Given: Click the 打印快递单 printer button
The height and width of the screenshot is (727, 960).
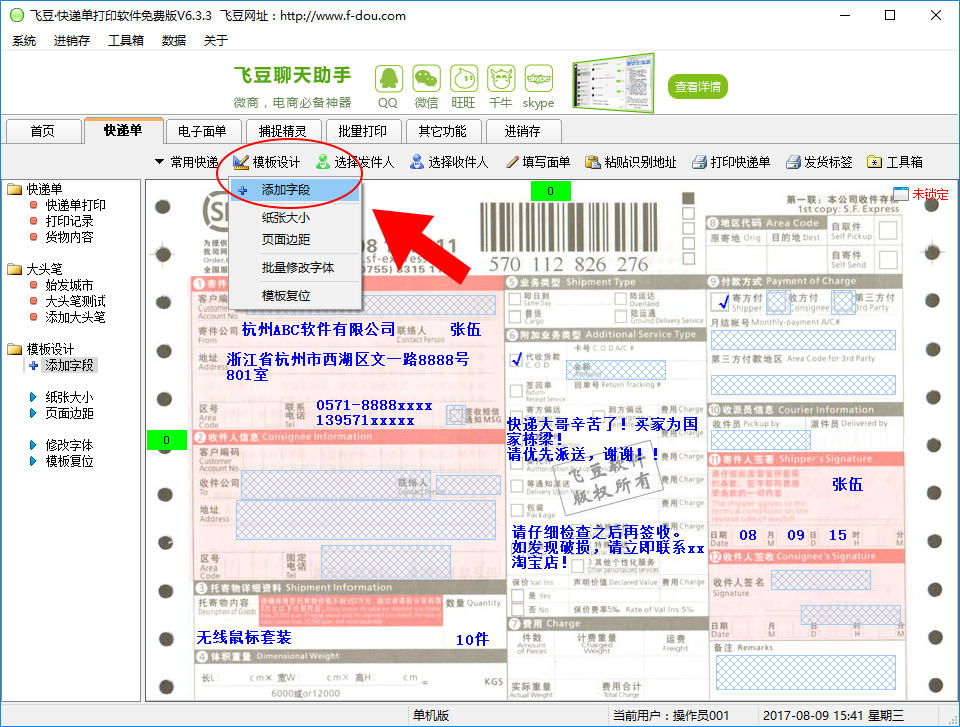Looking at the screenshot, I should pos(731,162).
